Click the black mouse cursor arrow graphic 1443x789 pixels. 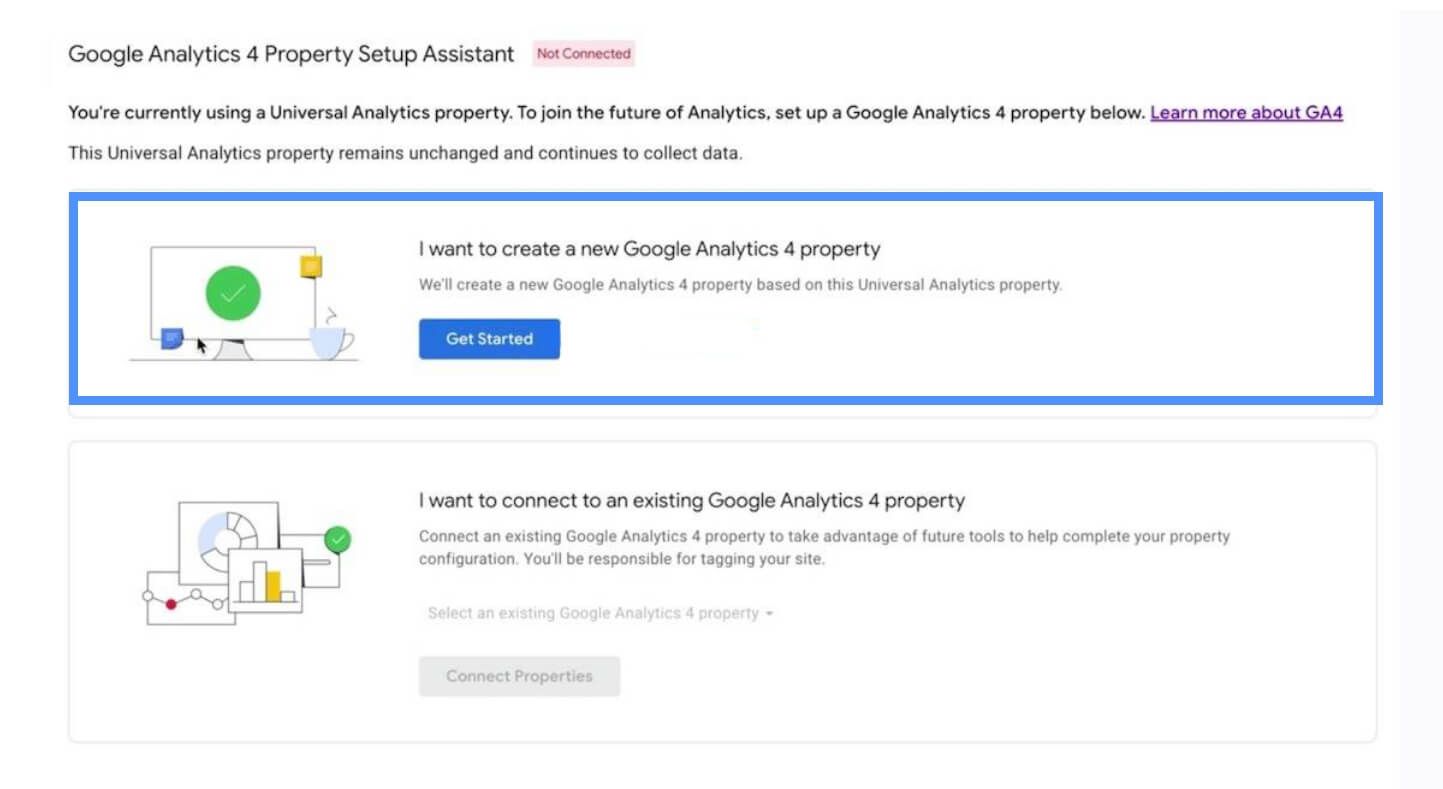pos(201,346)
